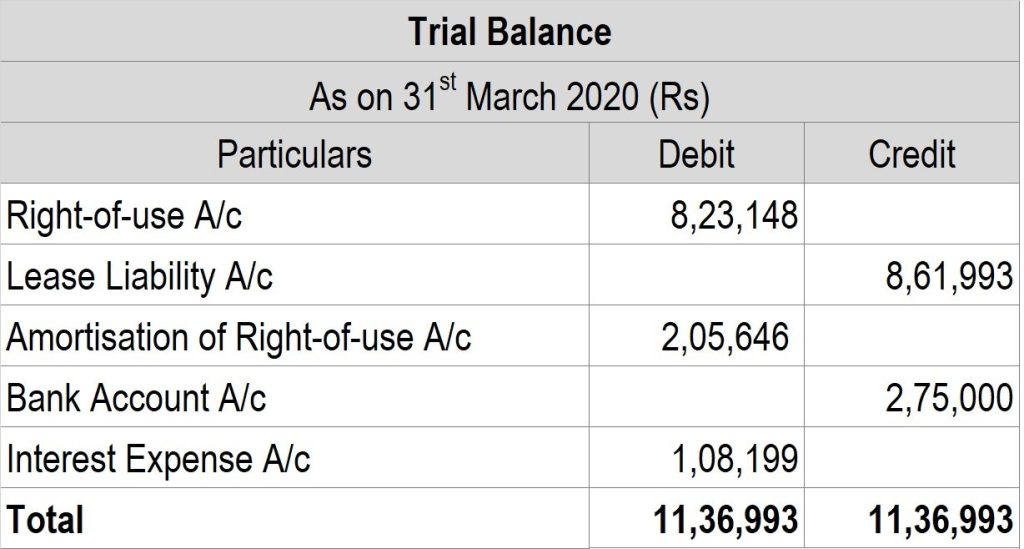The image size is (1024, 549).
Task: Select the 'As on 31st March 2020' subtitle
Action: (509, 95)
